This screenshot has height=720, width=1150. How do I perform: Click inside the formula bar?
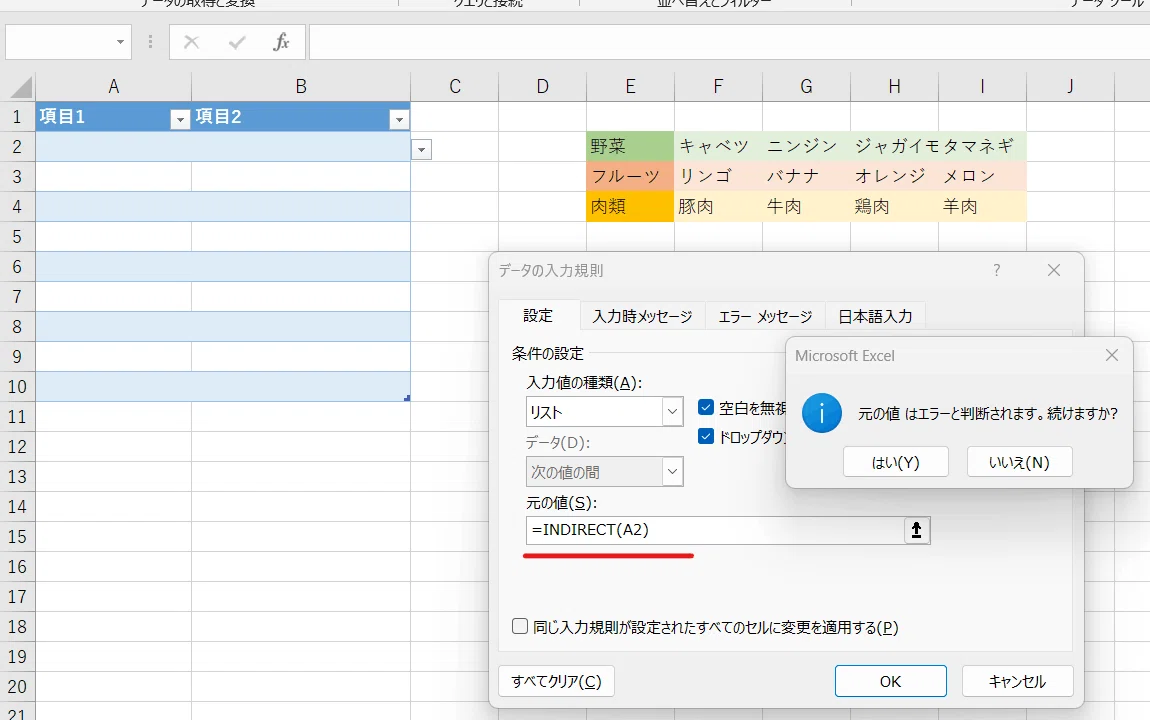(x=730, y=43)
